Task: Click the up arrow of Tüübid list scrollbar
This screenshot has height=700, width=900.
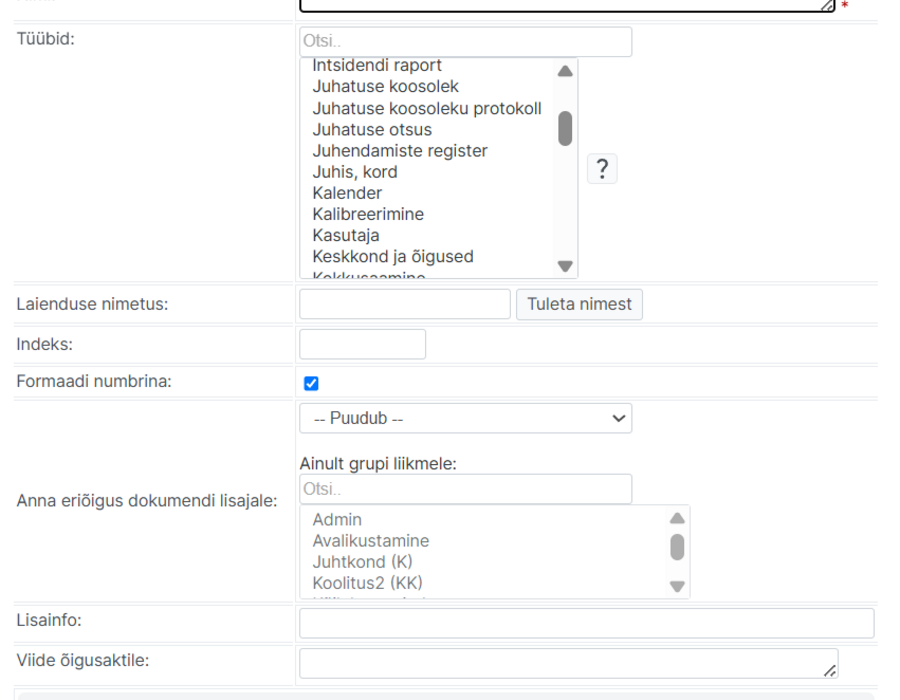Action: (565, 71)
